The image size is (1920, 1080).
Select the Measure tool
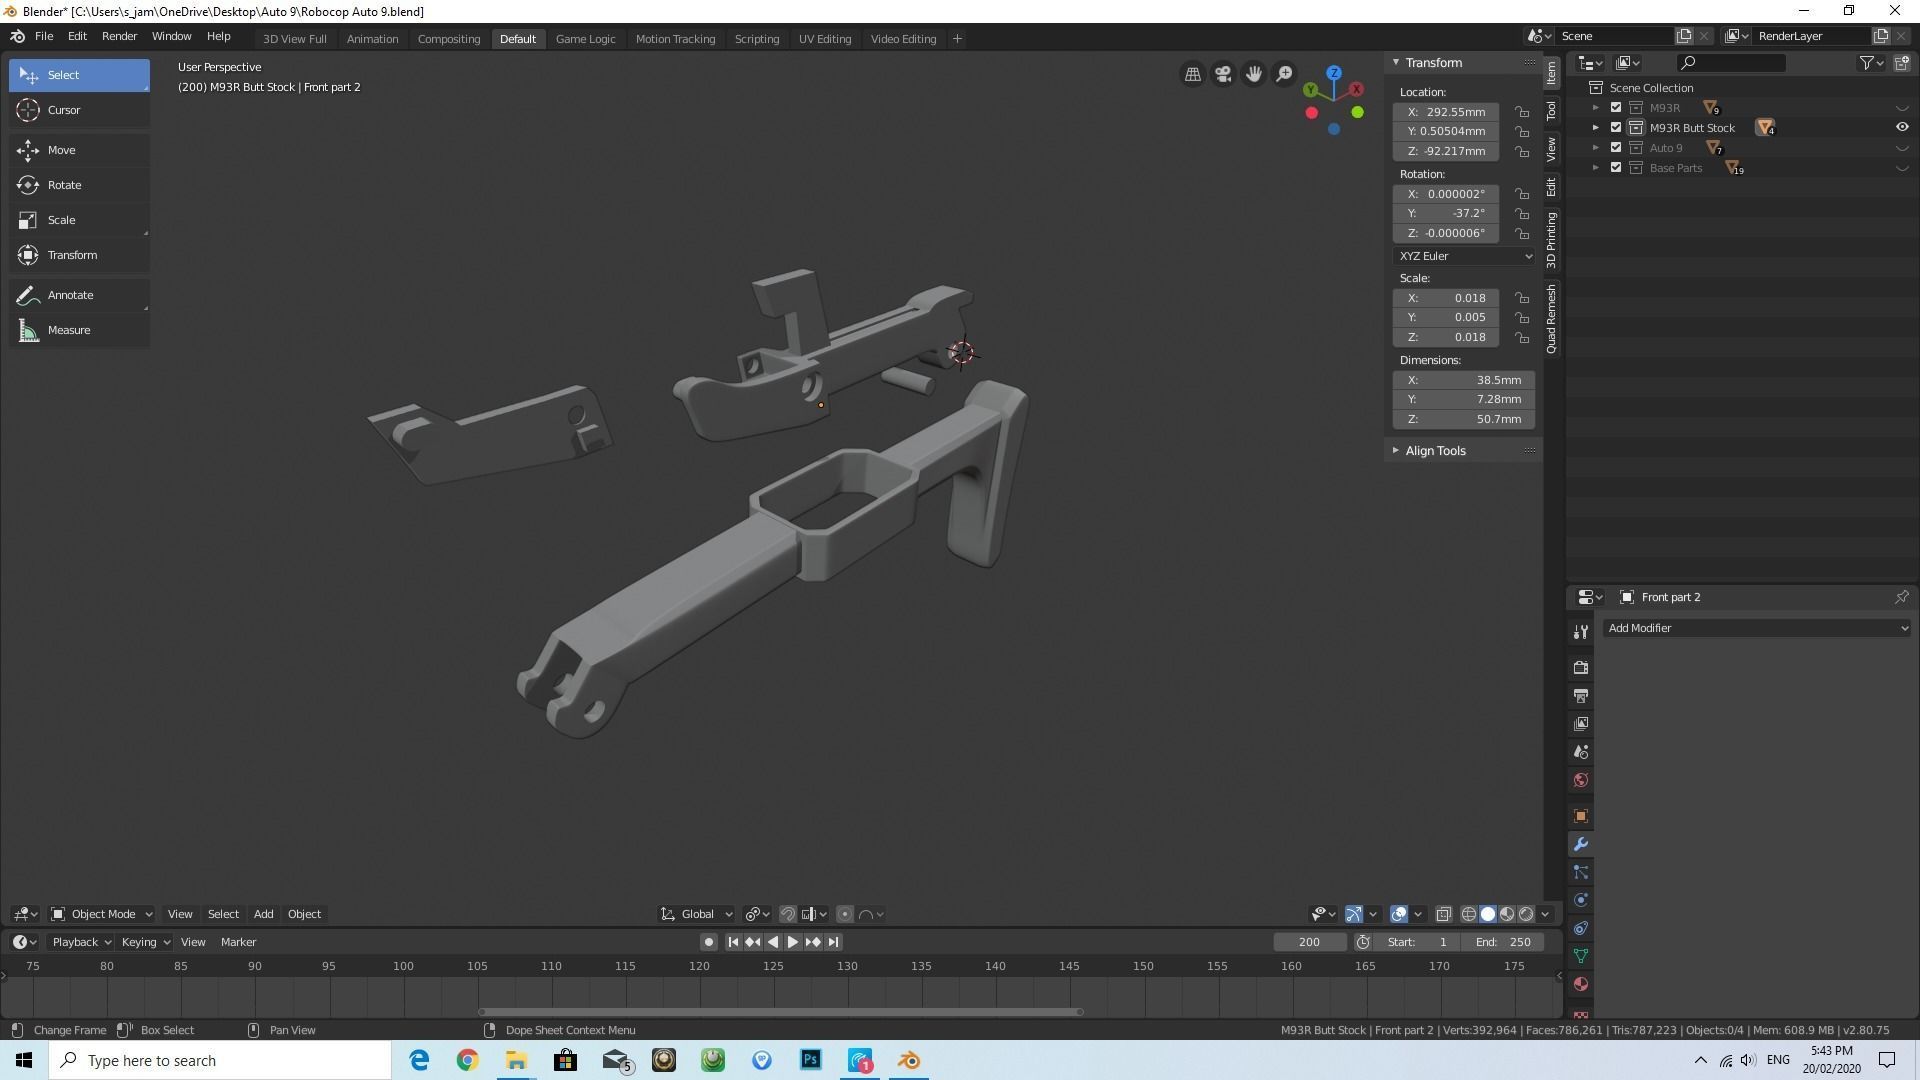pyautogui.click(x=68, y=330)
